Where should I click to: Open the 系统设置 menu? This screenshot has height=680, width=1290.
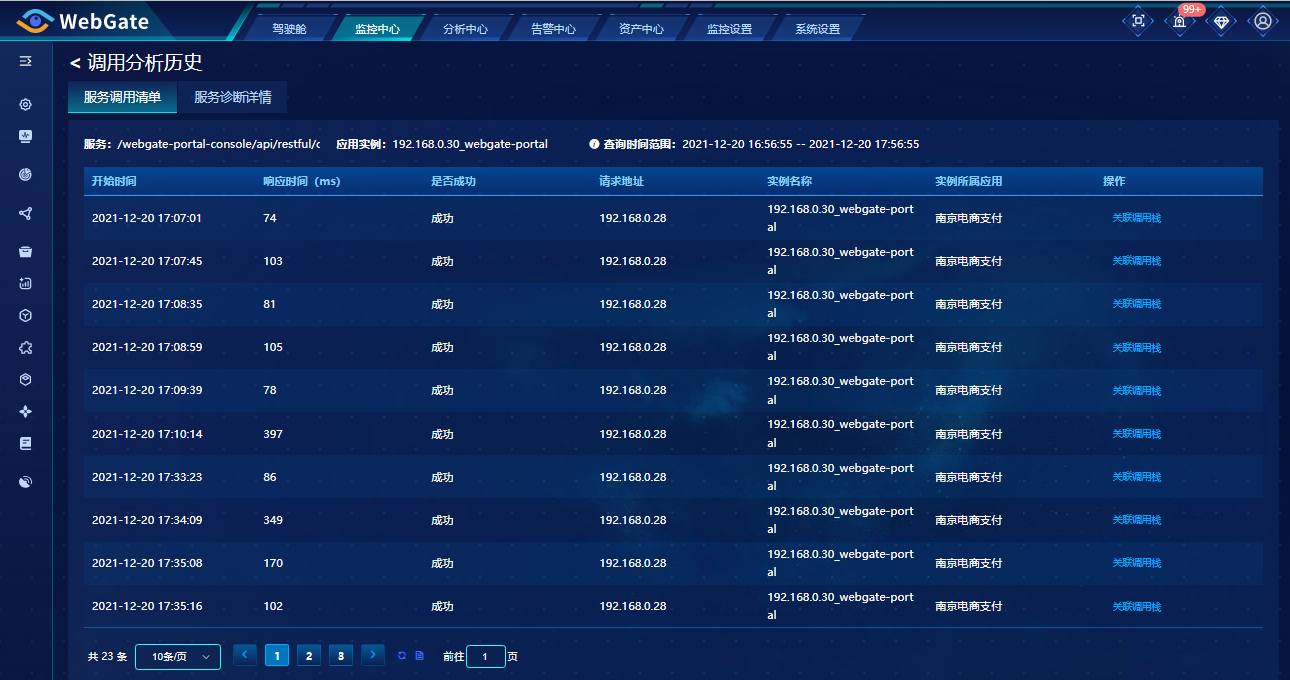click(817, 29)
